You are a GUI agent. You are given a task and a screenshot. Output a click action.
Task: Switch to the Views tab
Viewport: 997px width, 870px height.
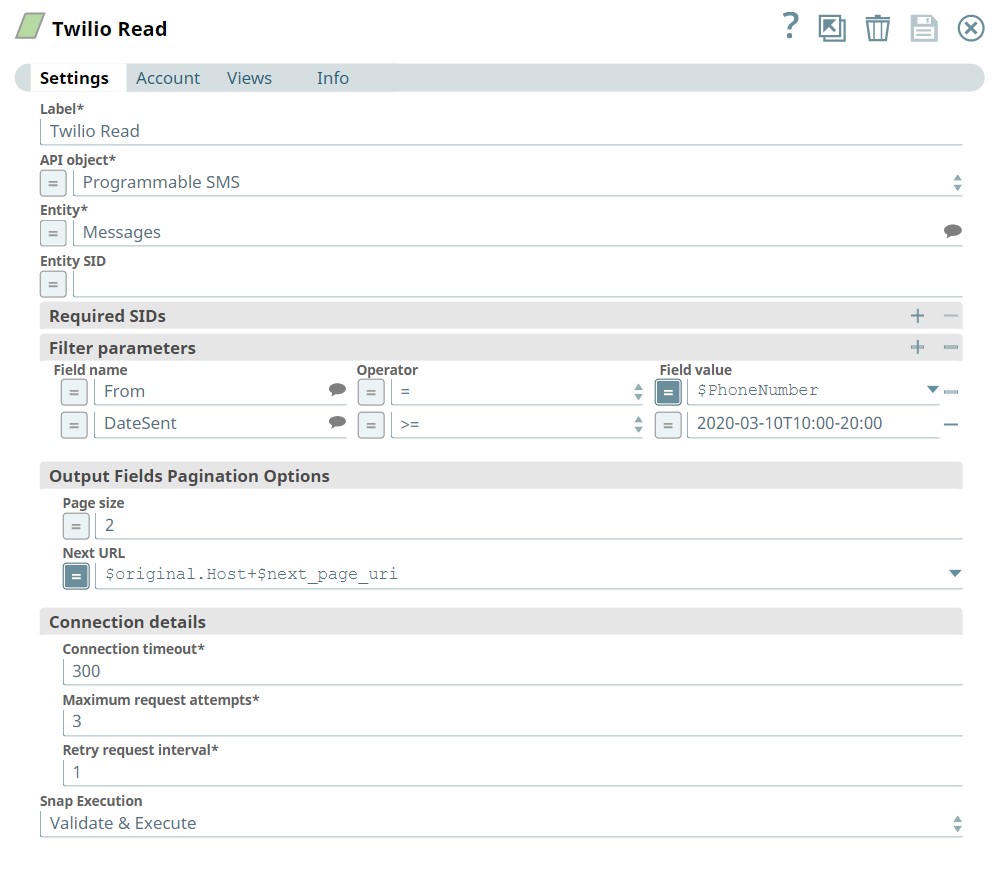(249, 78)
